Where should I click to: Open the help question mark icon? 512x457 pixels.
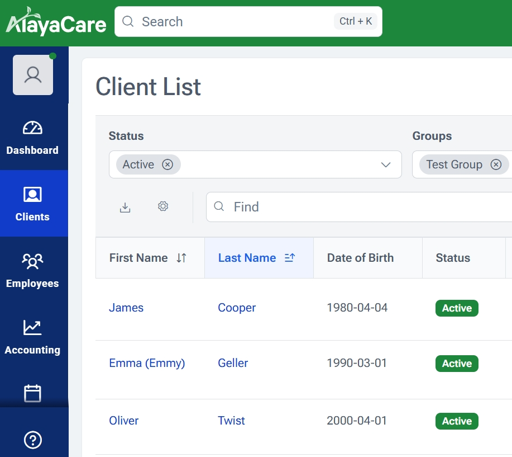pyautogui.click(x=33, y=440)
